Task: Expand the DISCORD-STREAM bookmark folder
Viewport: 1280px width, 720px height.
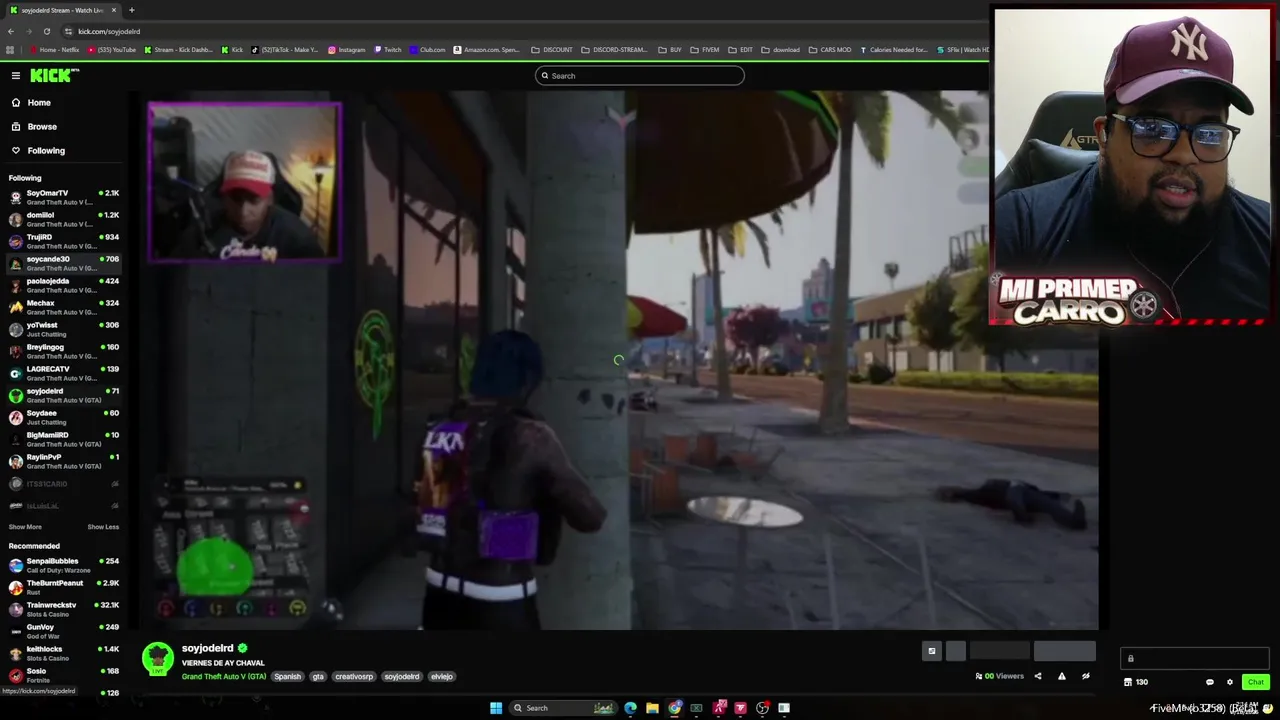Action: 614,49
